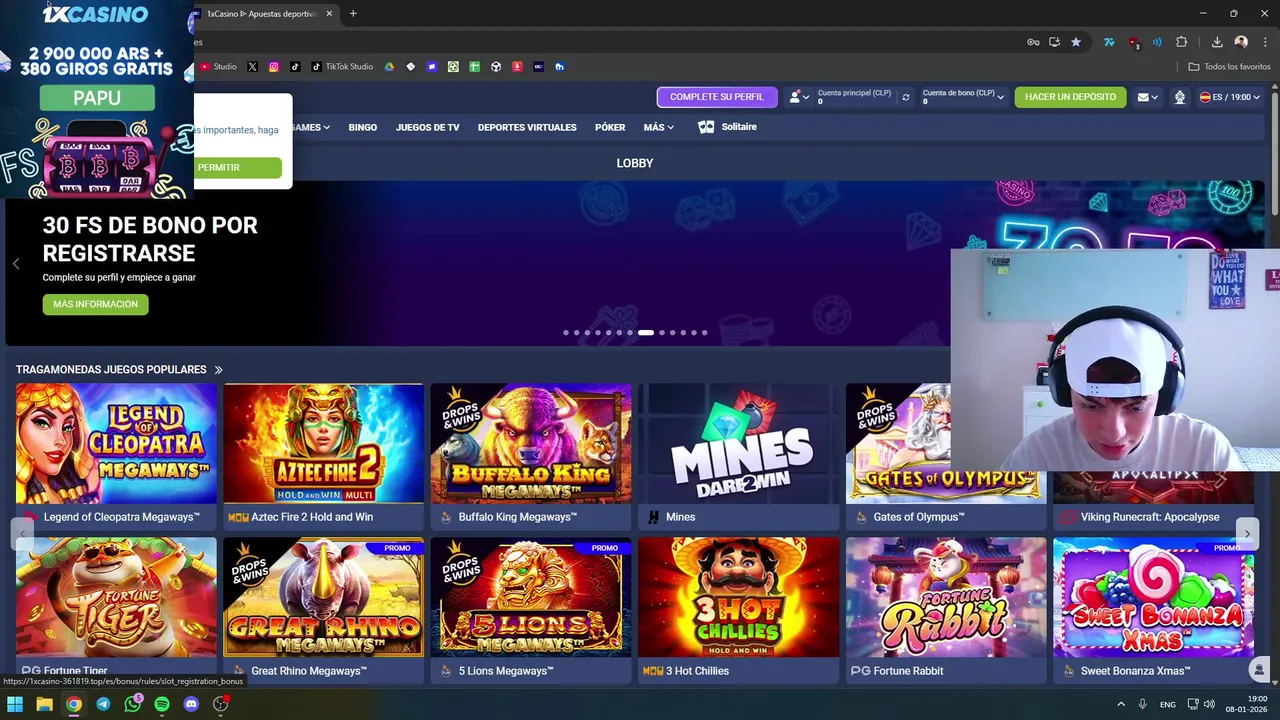Open the JUEGOS DE TV menu item
This screenshot has height=720, width=1280.
427,127
